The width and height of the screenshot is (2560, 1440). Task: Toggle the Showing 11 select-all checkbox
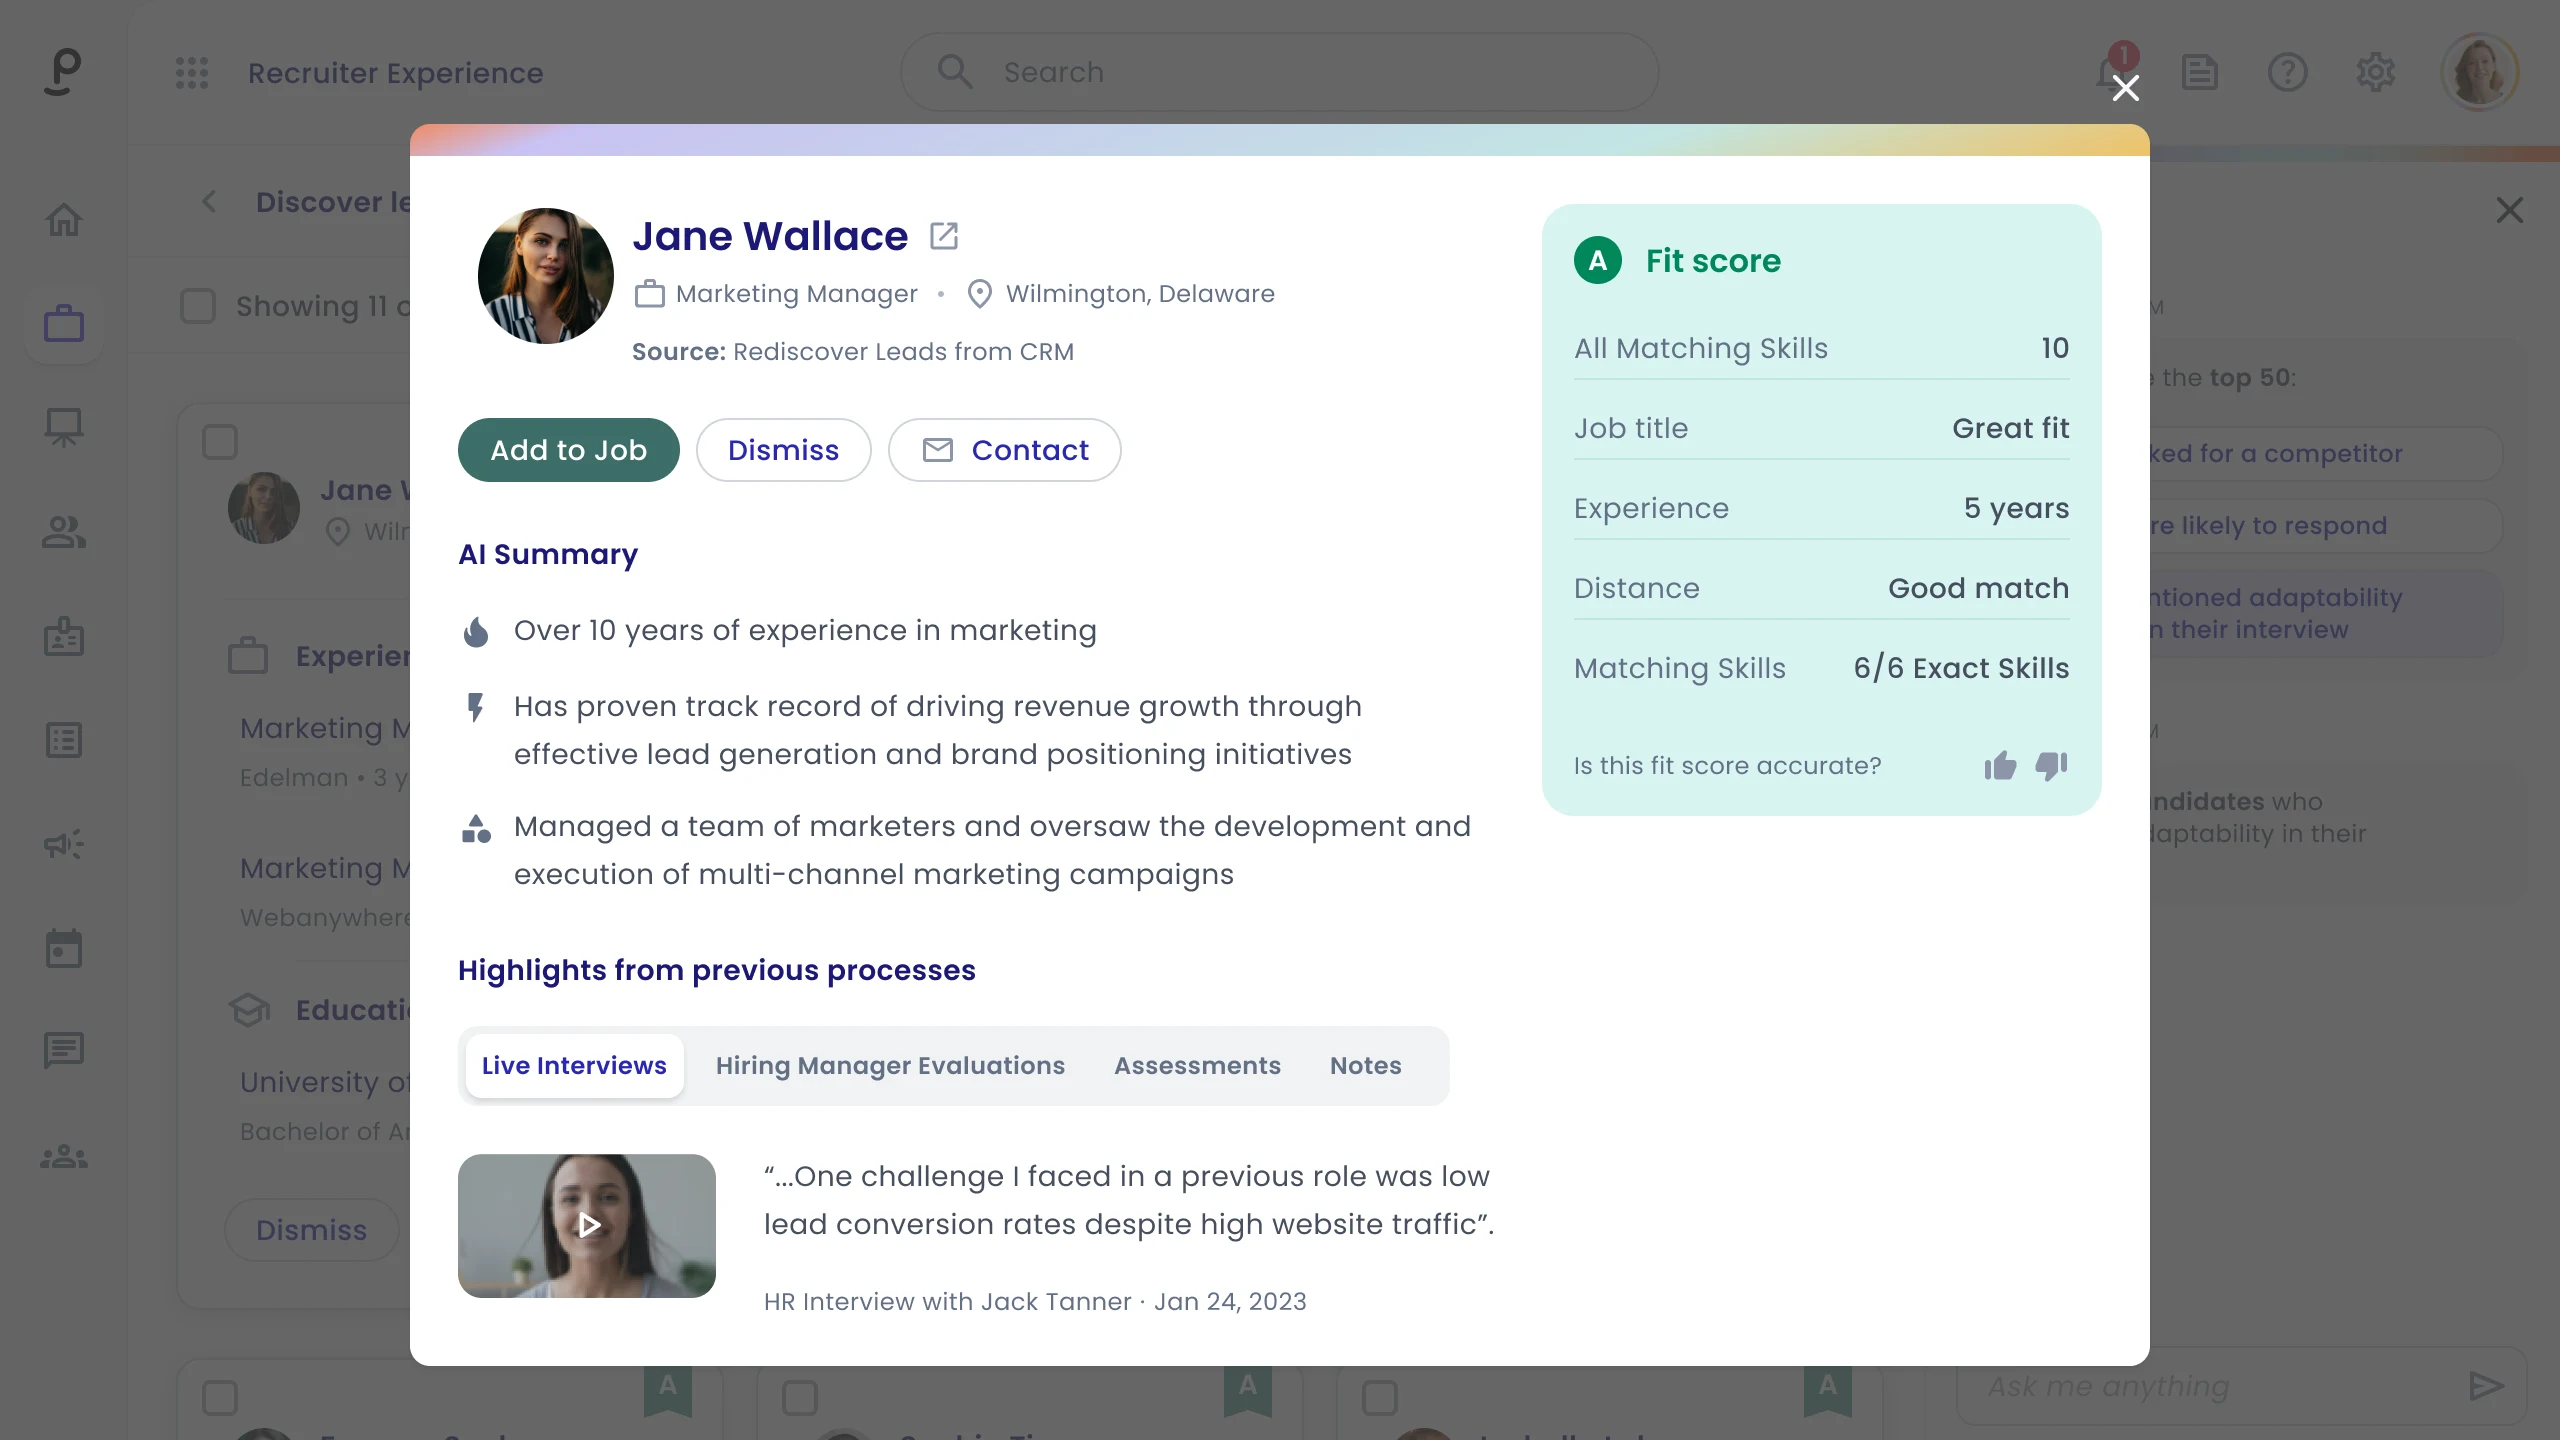point(198,306)
